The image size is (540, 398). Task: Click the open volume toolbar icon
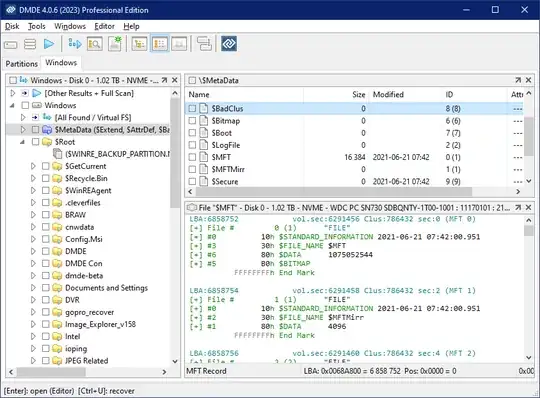click(x=75, y=44)
